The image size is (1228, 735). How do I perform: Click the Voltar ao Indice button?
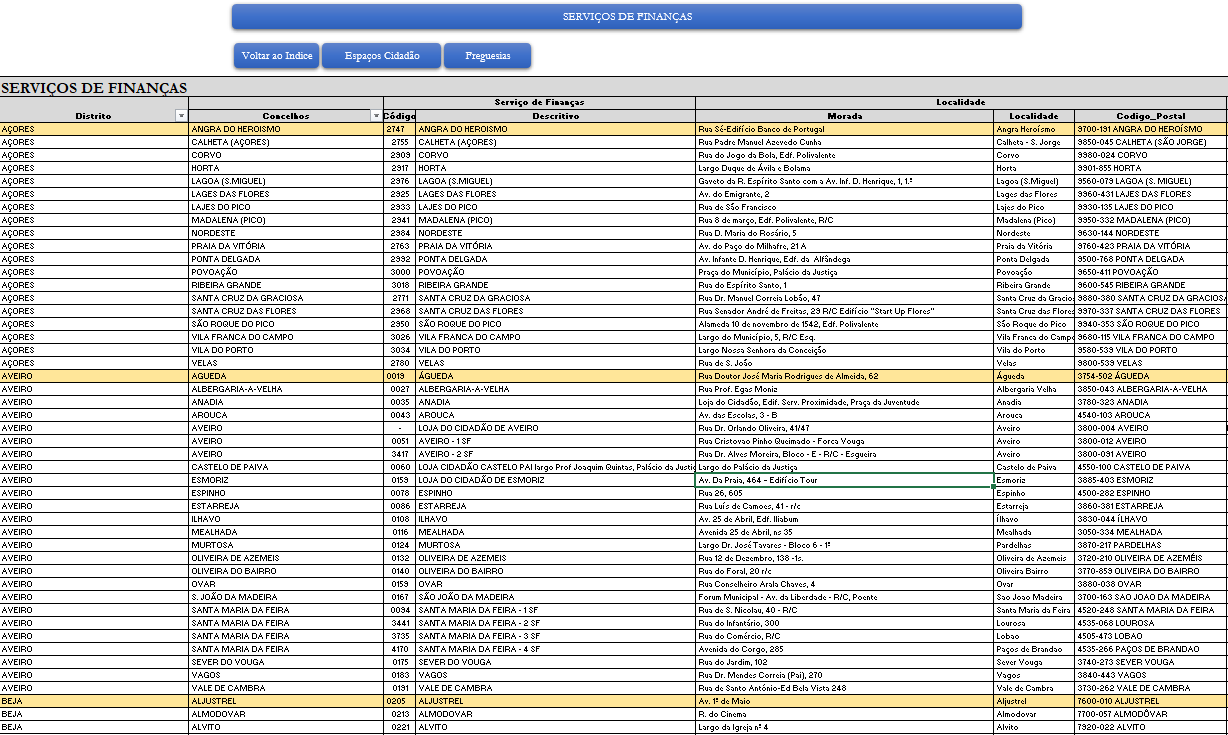pos(277,56)
